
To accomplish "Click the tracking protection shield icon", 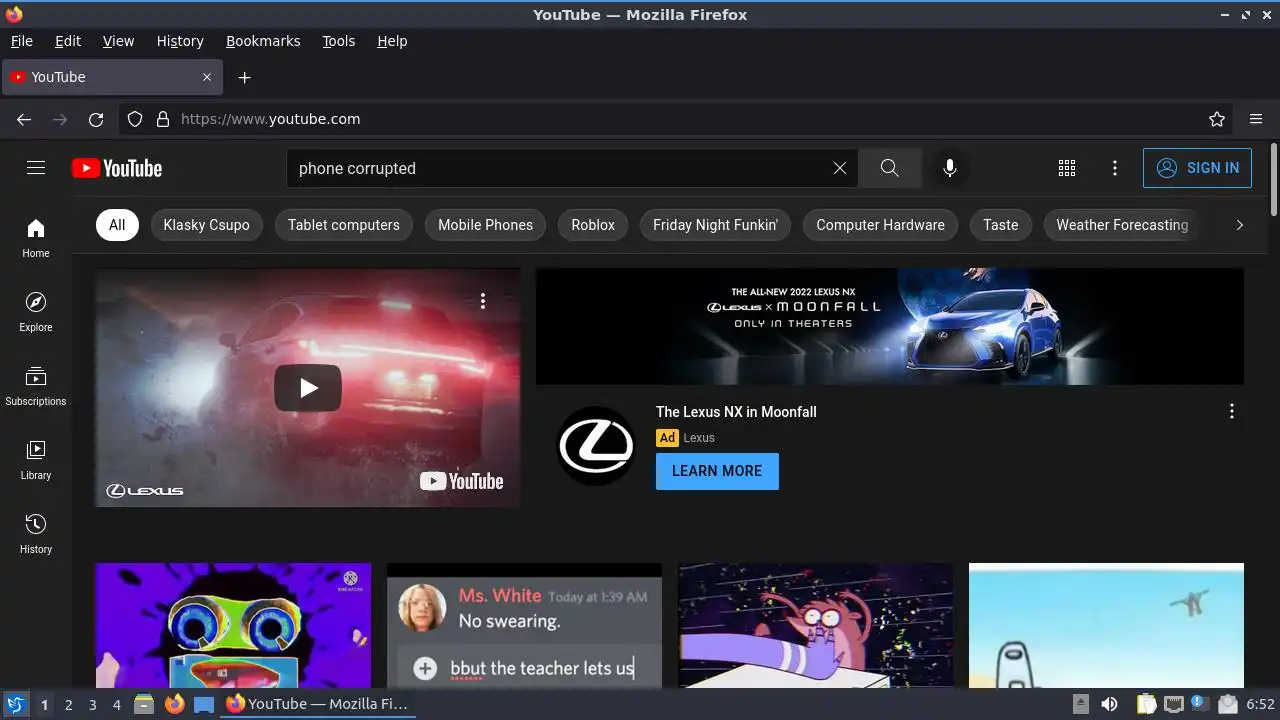I will pyautogui.click(x=135, y=119).
